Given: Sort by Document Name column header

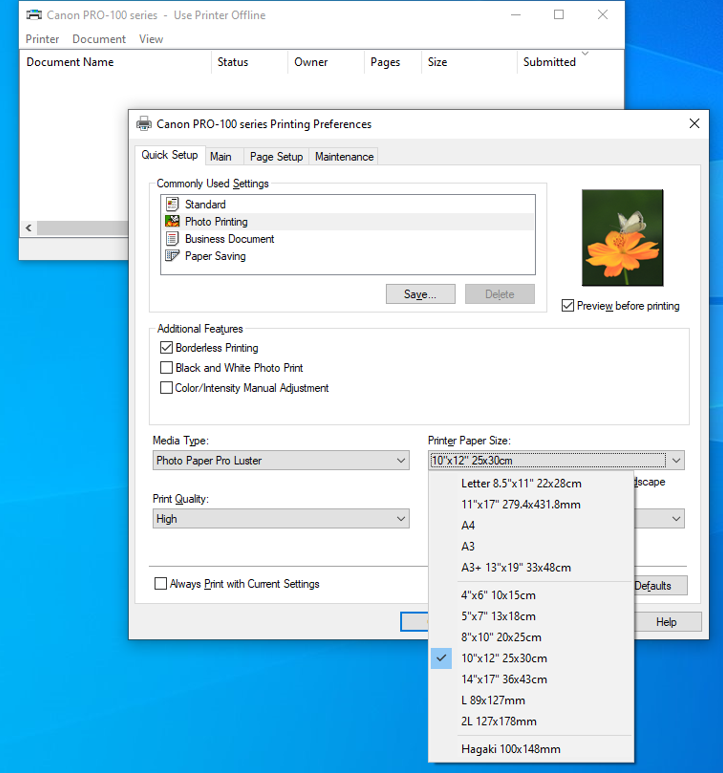Looking at the screenshot, I should coord(115,62).
